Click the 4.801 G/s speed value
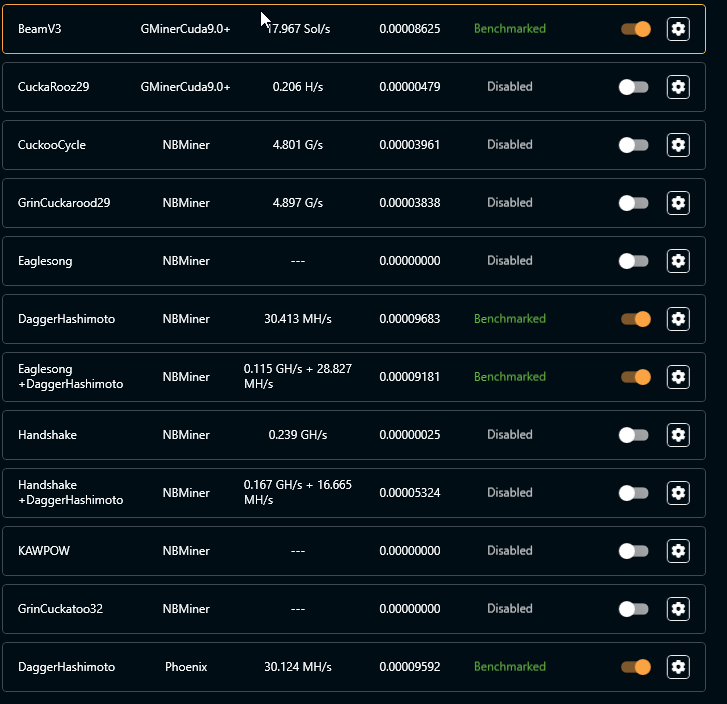Screen dimensions: 727x704 pyautogui.click(x=298, y=145)
